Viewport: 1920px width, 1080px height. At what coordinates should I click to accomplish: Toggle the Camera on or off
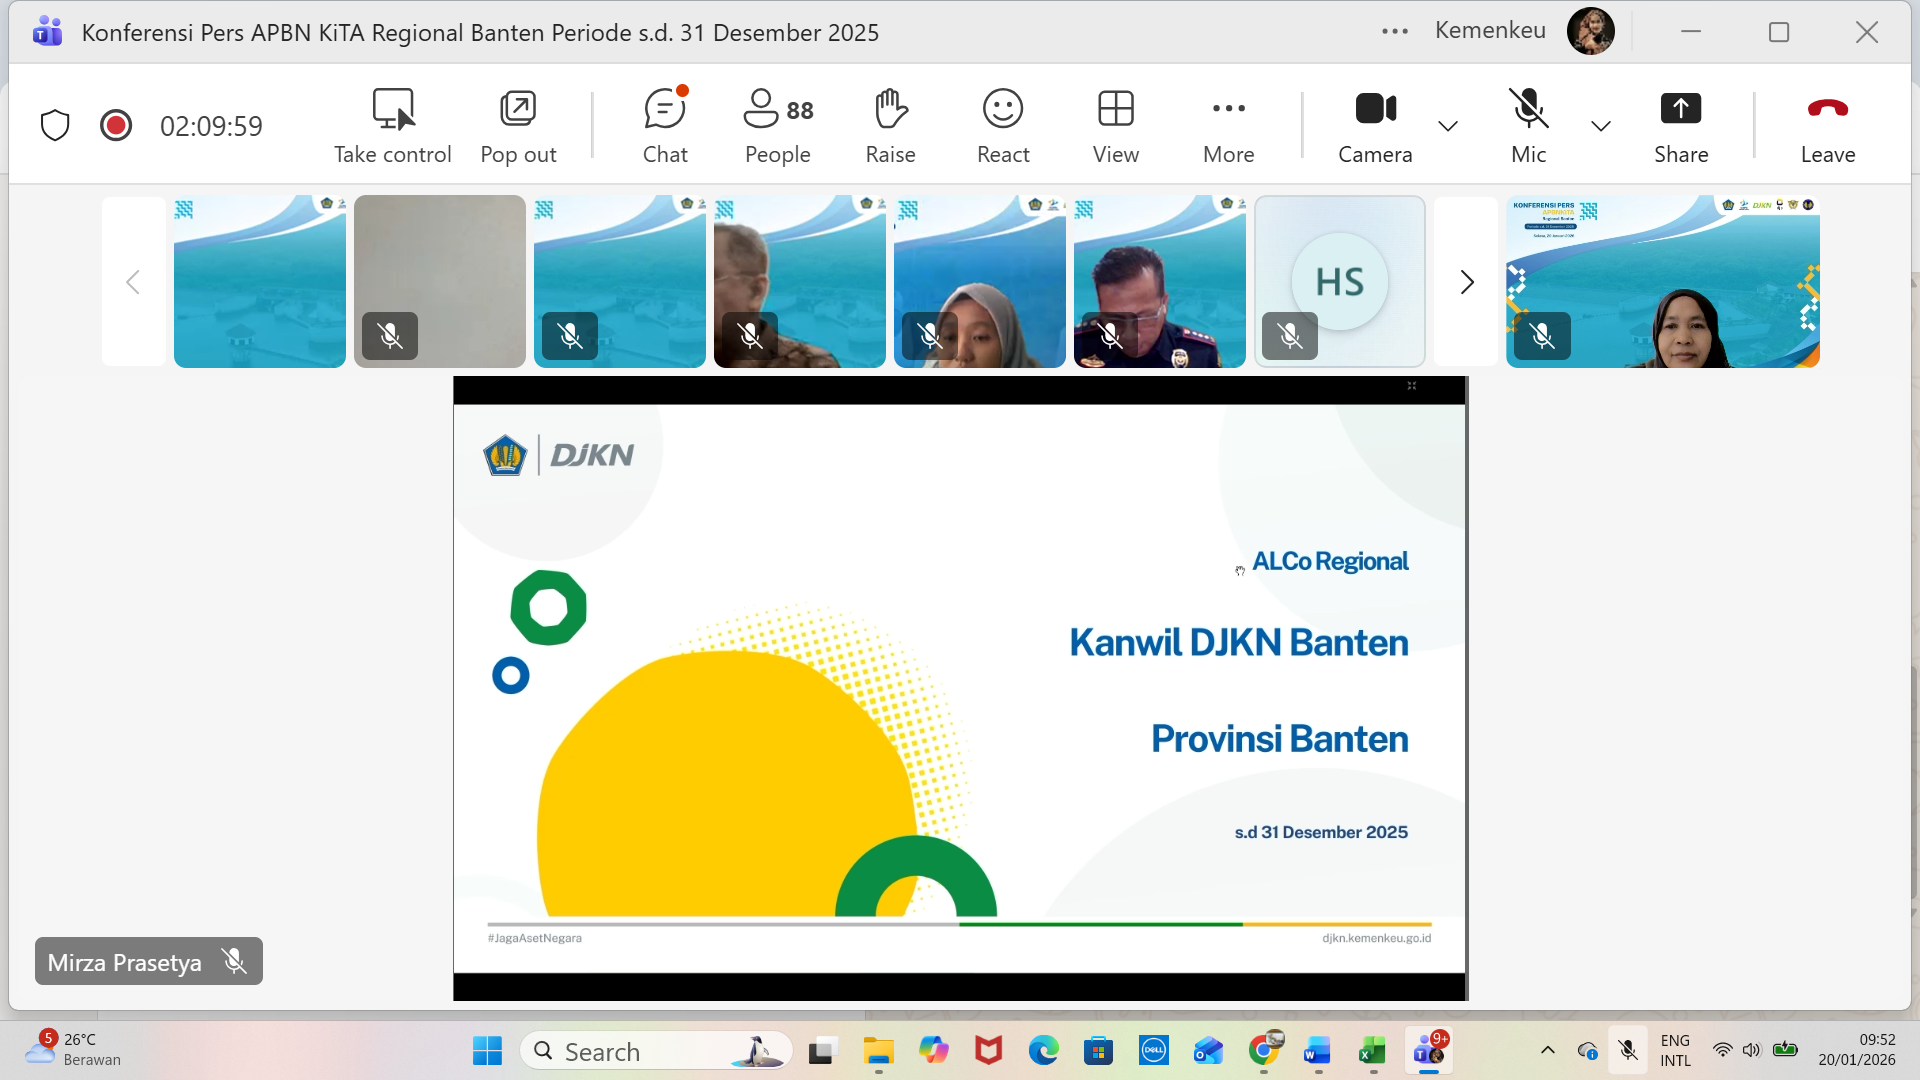coord(1375,126)
